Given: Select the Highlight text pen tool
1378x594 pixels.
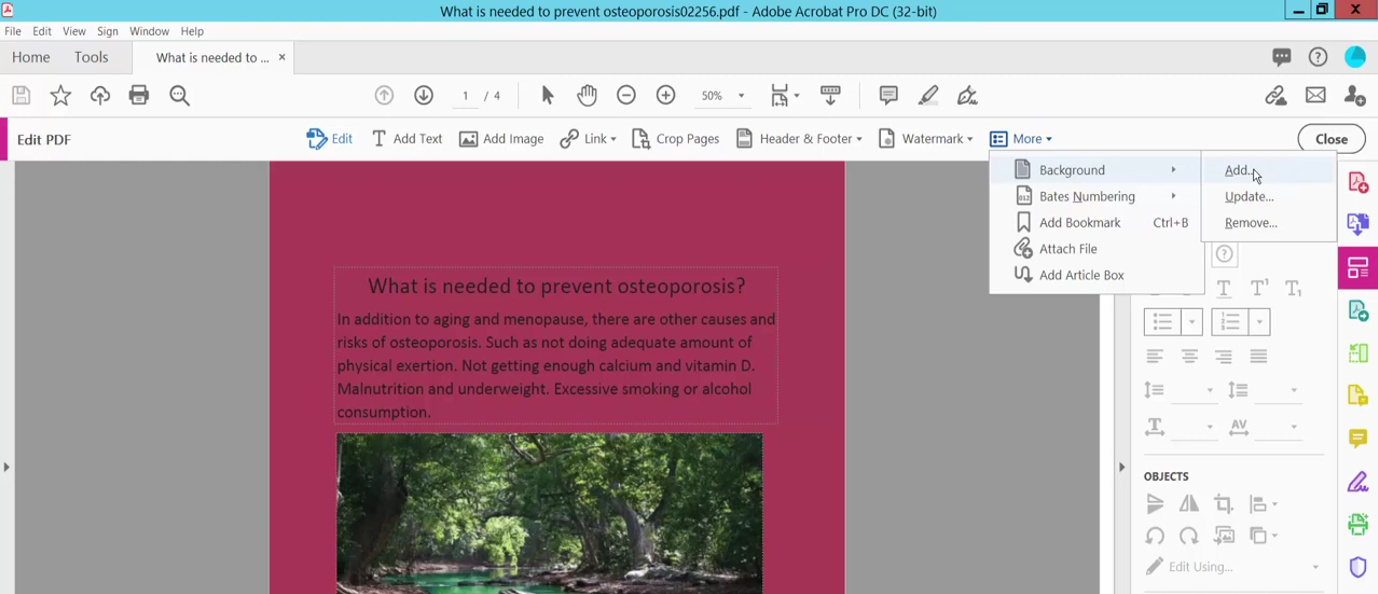Looking at the screenshot, I should pyautogui.click(x=928, y=96).
